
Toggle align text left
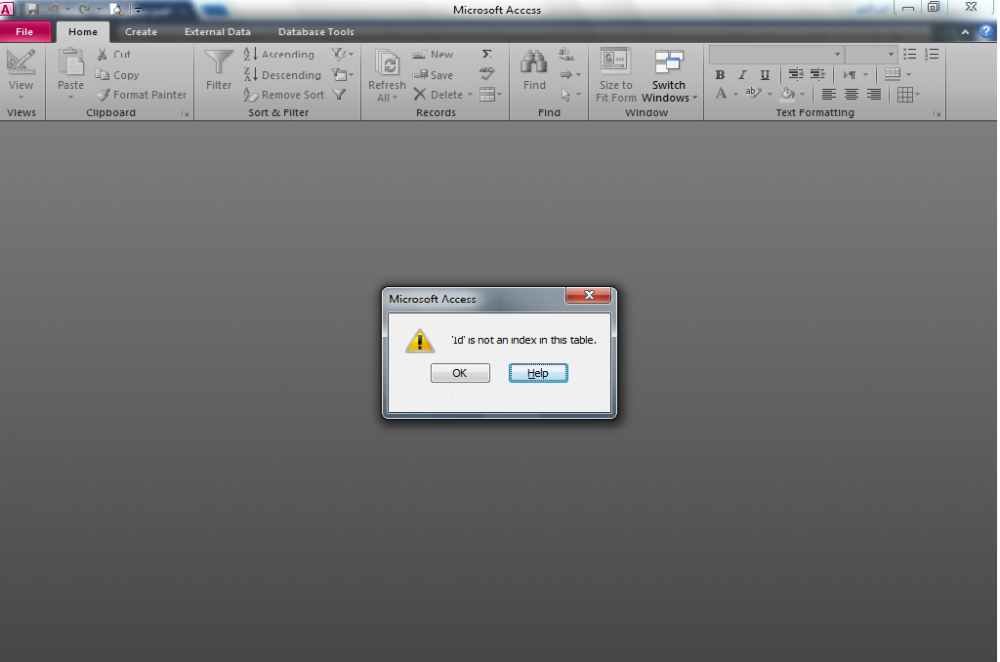828,94
